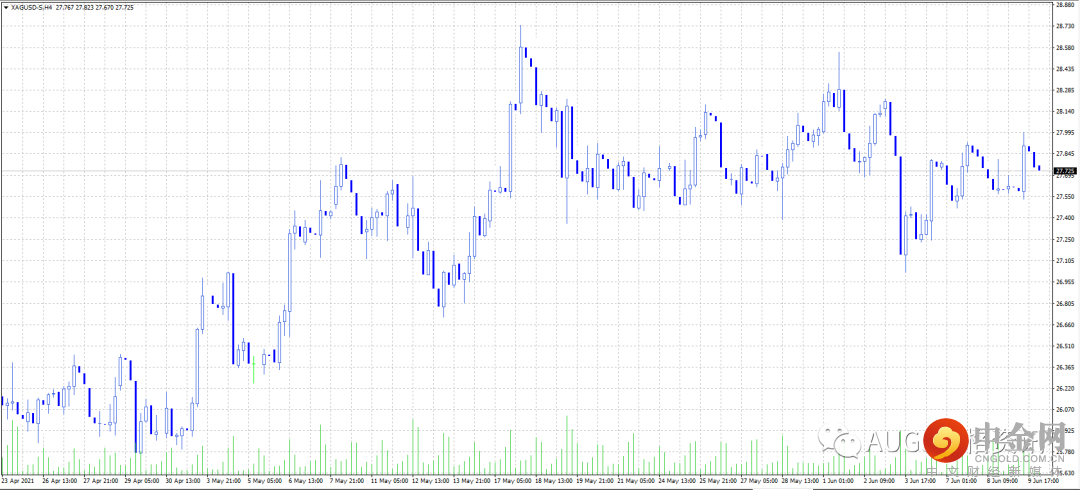Viewport: 1080px width, 490px height.
Task: Click the 12 May 13:00 time label
Action: pyautogui.click(x=430, y=479)
